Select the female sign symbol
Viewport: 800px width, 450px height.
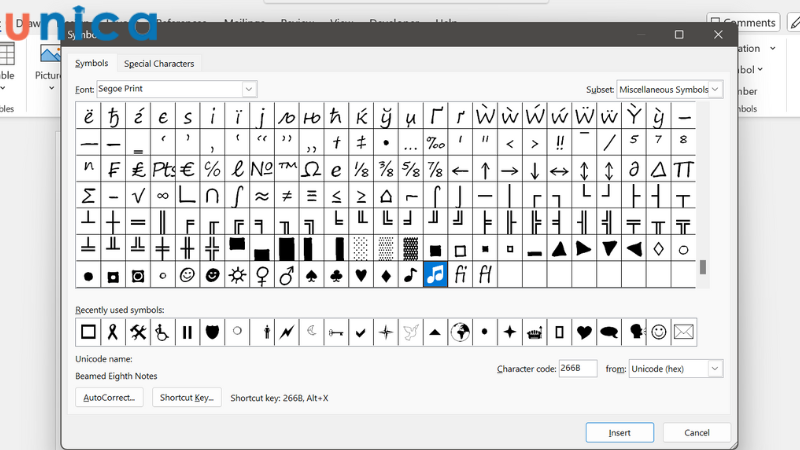click(263, 274)
